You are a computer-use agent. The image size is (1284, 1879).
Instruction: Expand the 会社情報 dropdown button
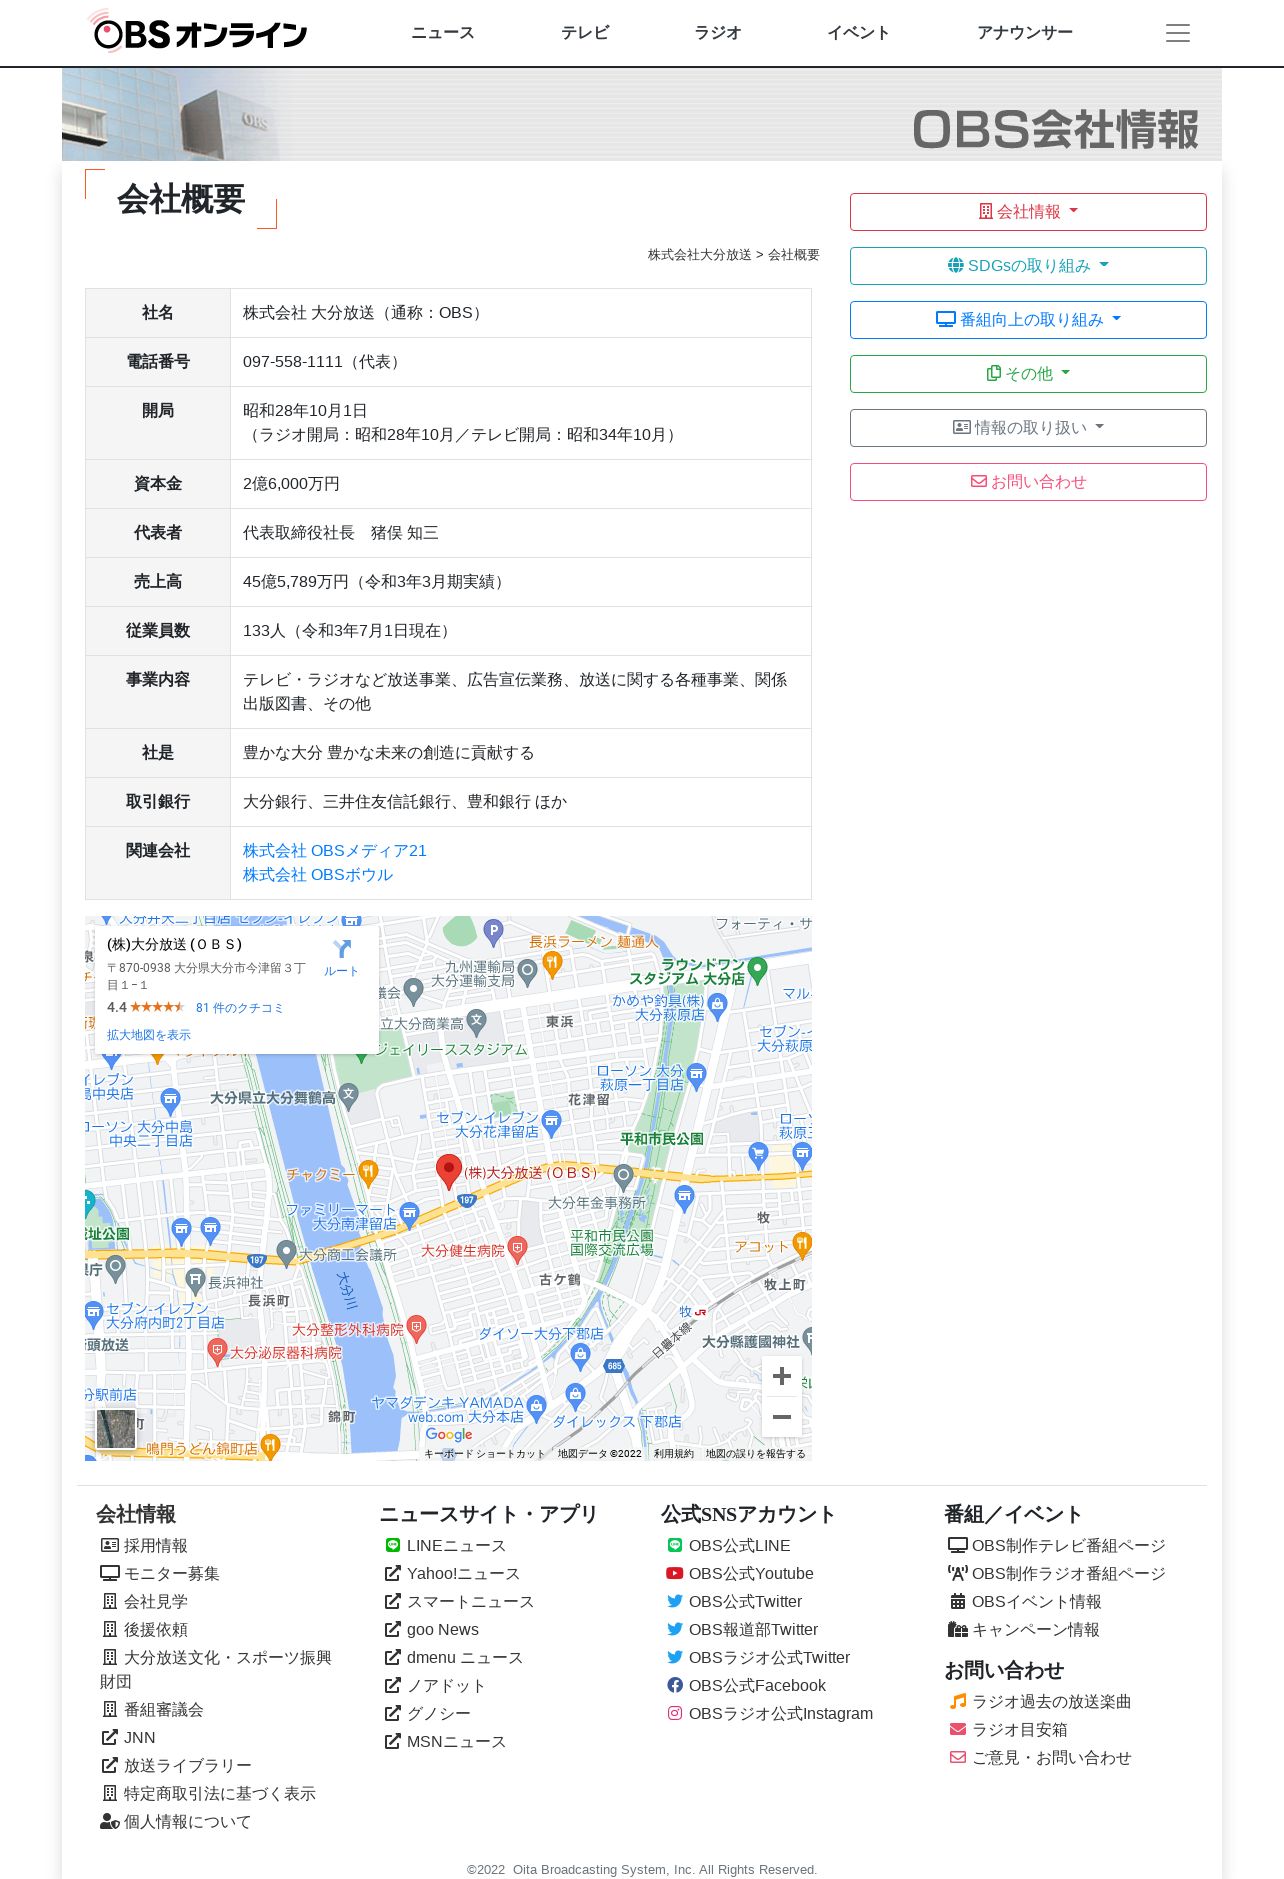click(x=1028, y=212)
